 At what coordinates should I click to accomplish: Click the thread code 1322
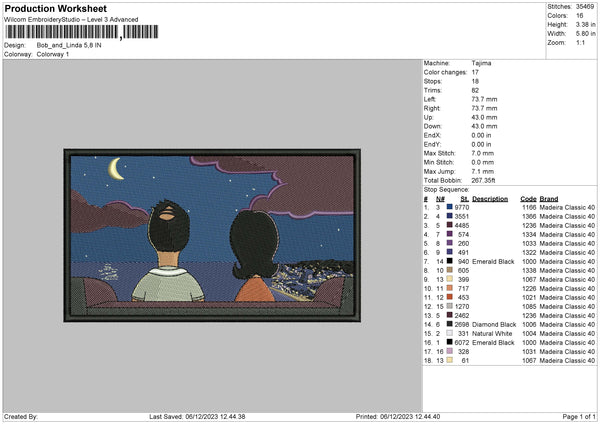click(529, 252)
